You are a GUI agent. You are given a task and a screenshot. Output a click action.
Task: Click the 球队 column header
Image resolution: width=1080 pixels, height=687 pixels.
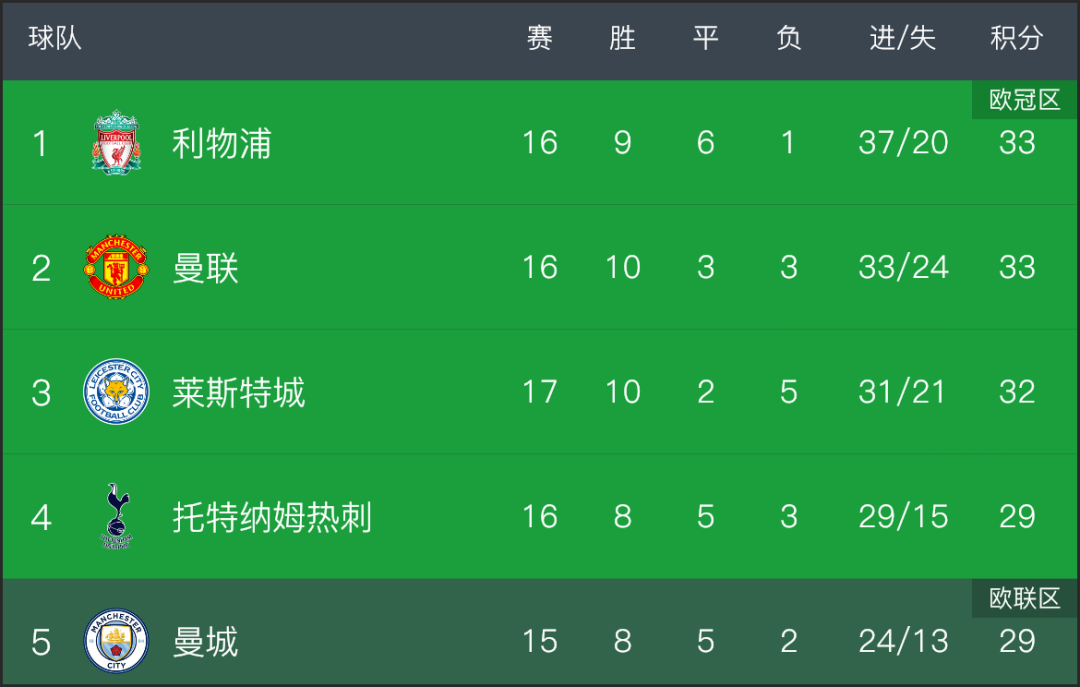(55, 38)
